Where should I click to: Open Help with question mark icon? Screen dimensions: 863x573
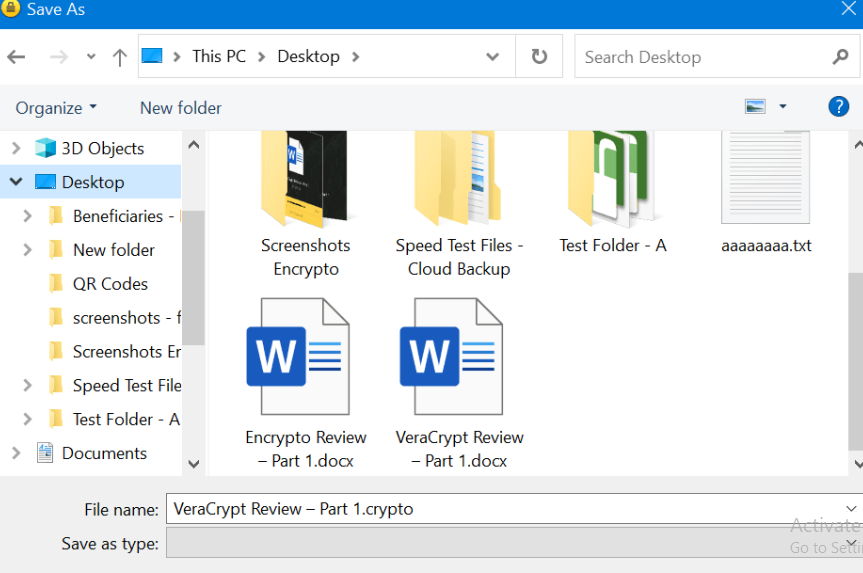[x=838, y=106]
